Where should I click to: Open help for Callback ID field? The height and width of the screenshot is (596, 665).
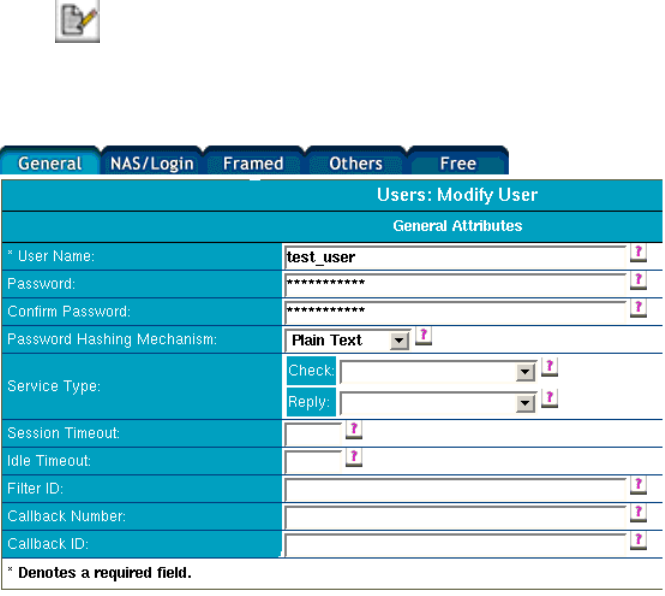click(638, 541)
